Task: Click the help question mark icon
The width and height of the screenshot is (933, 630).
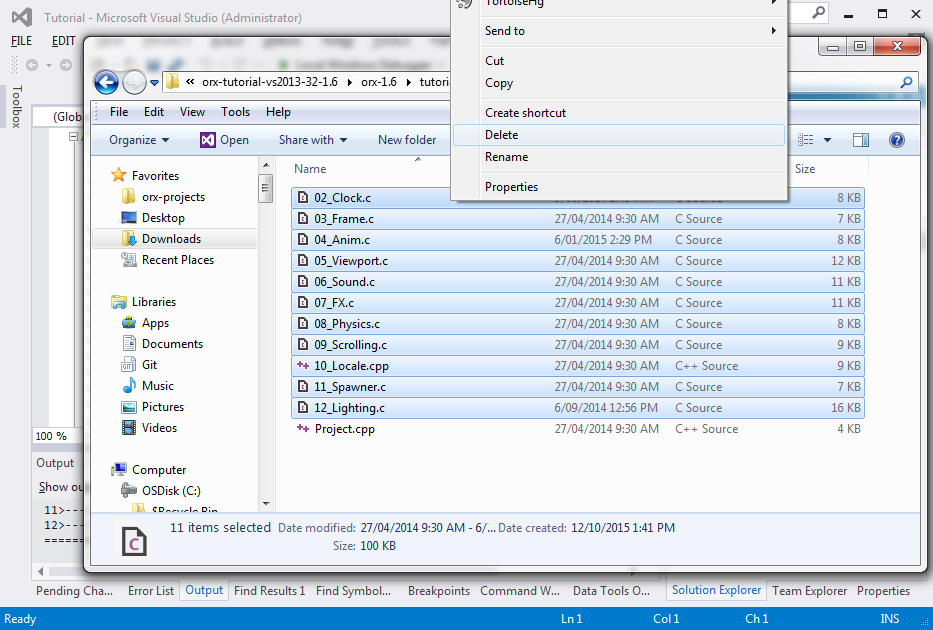Action: pos(896,140)
